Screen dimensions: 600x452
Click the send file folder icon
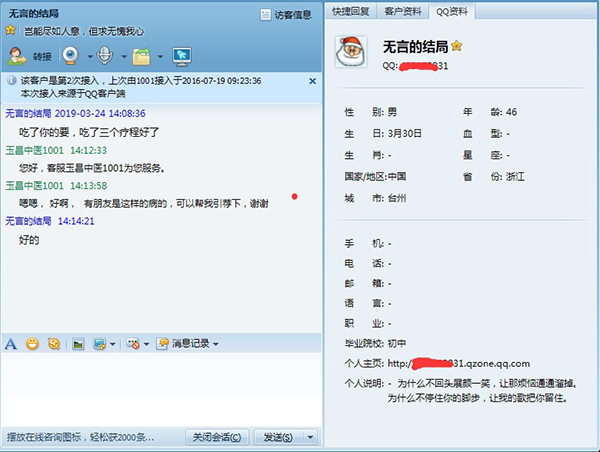(142, 56)
